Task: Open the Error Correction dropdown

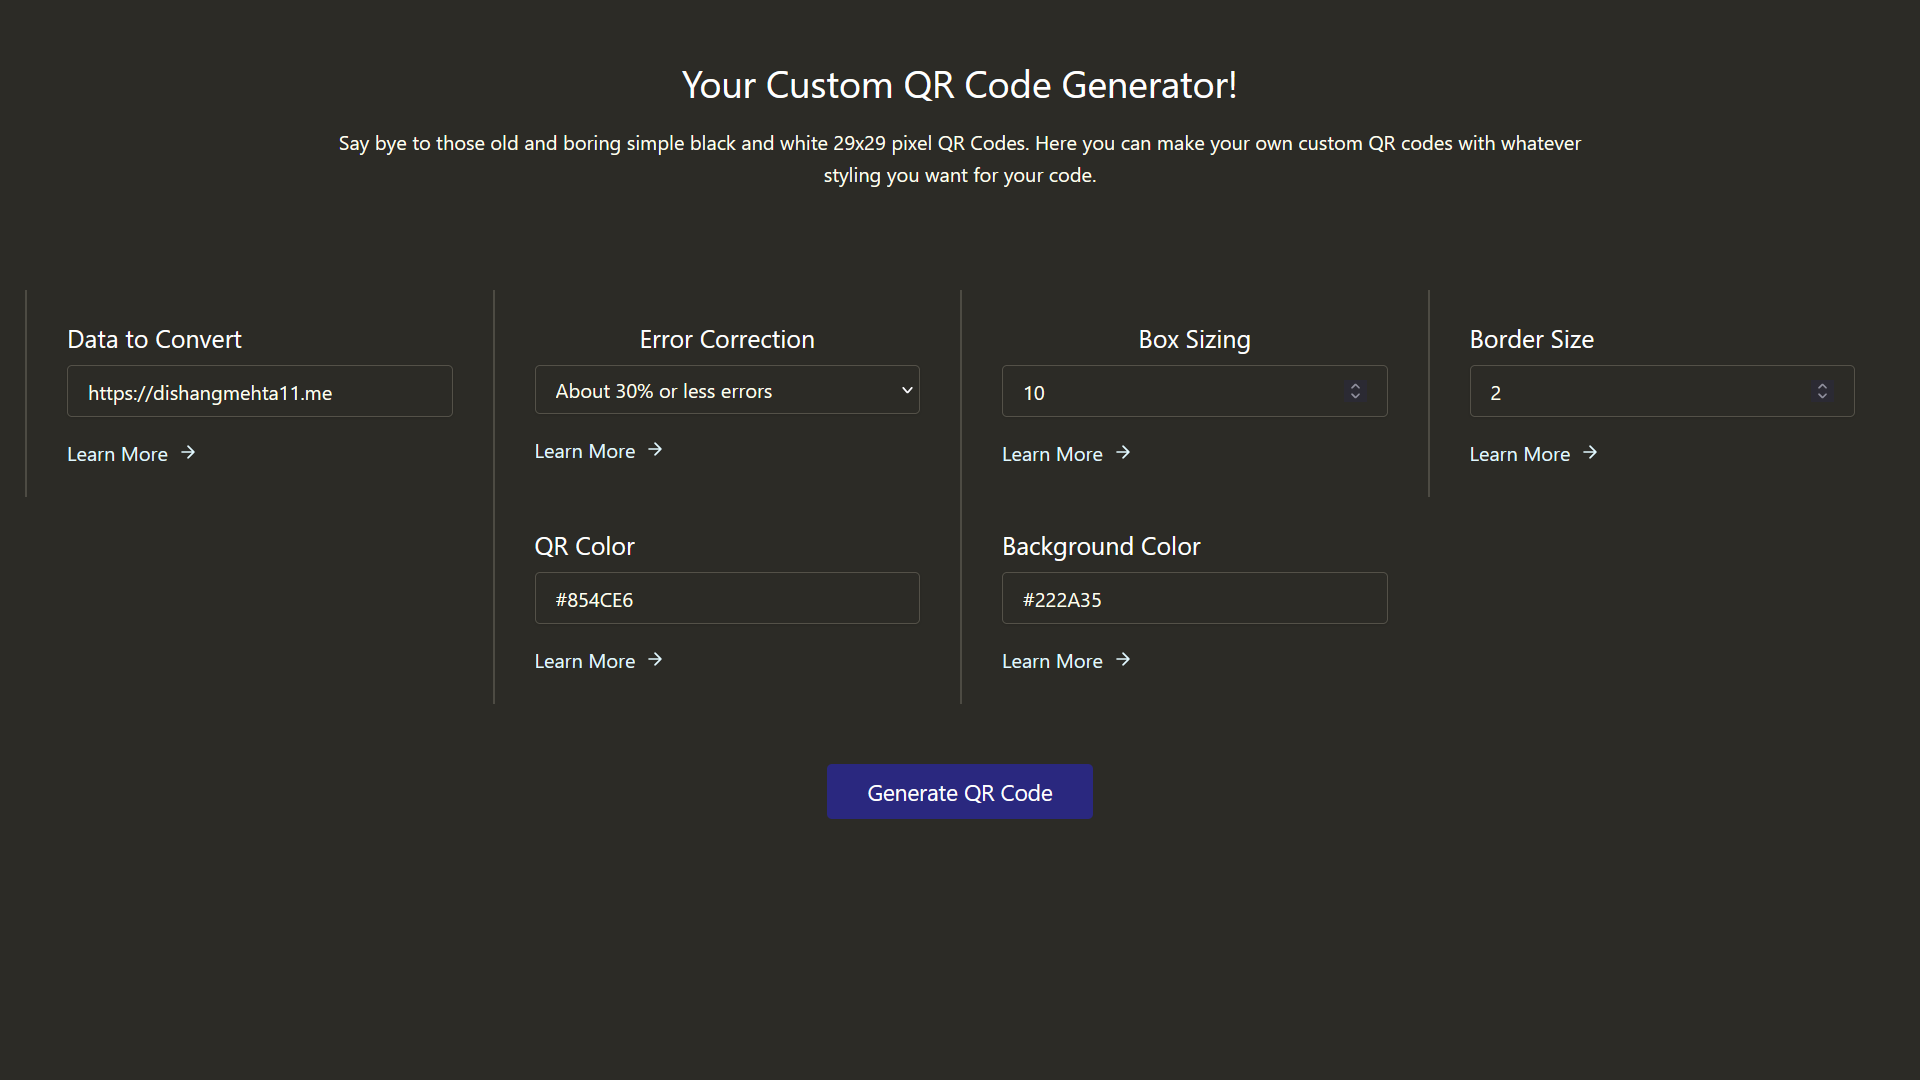Action: pos(727,391)
